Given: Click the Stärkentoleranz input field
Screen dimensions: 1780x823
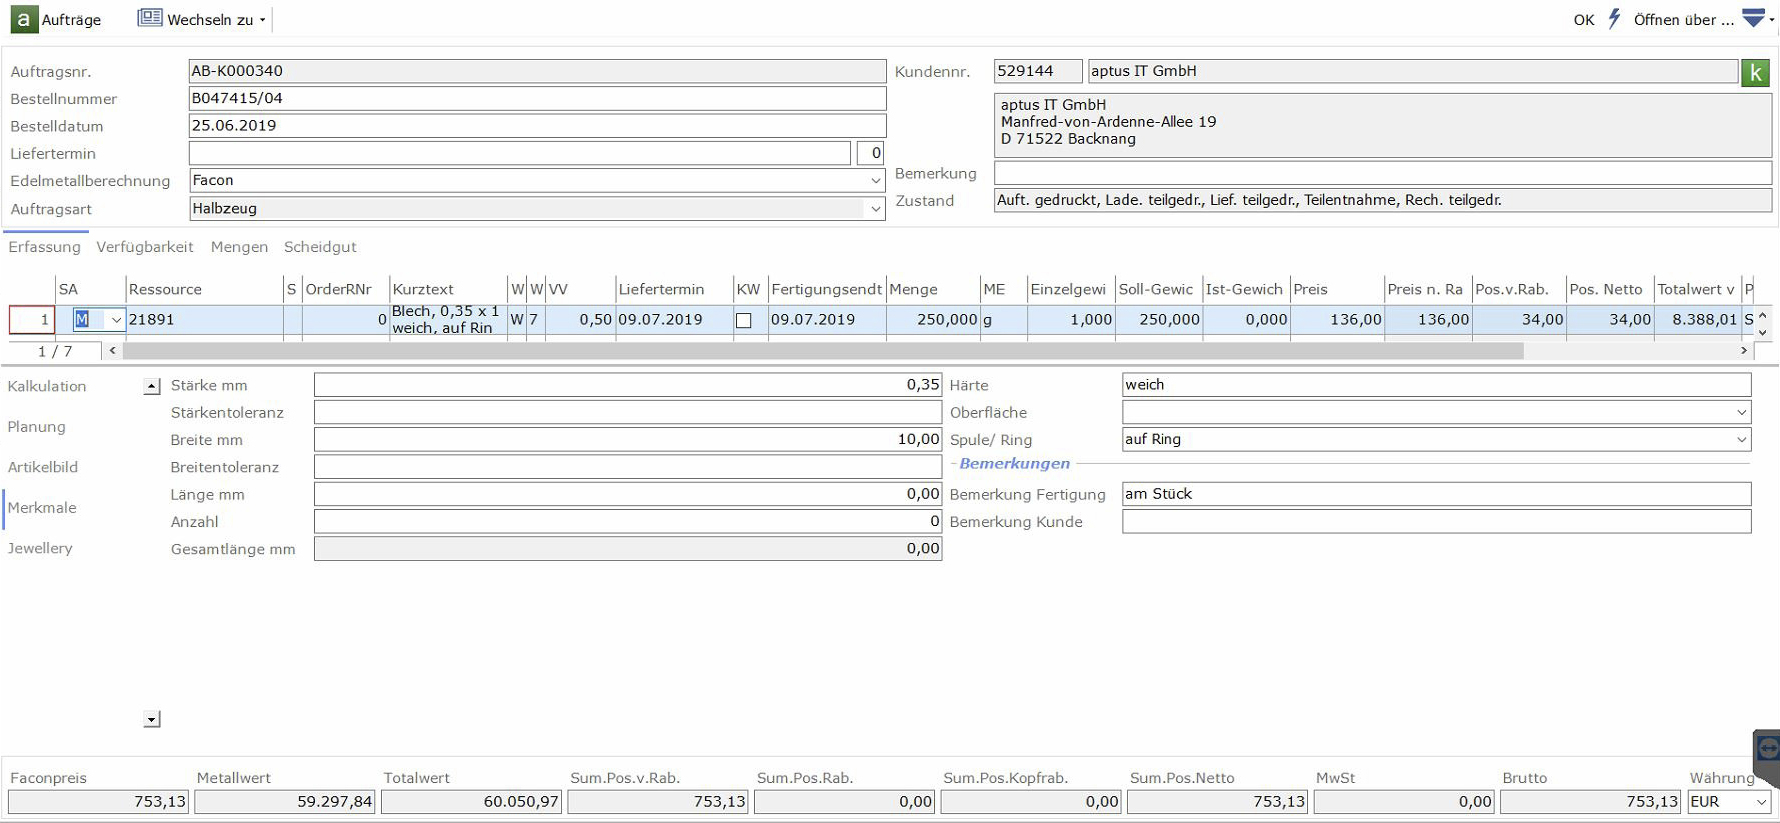Looking at the screenshot, I should click(628, 412).
